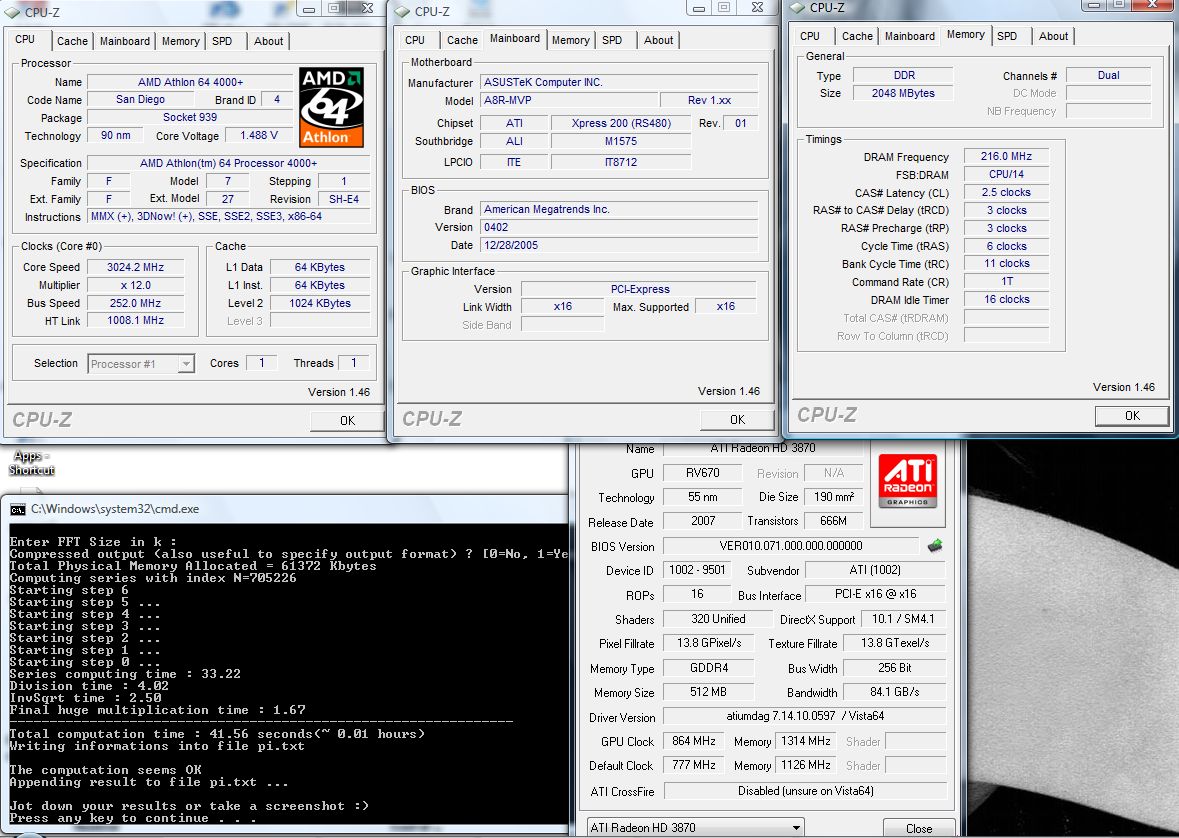This screenshot has width=1179, height=838.
Task: Select CPU tab in right CPU-Z window
Action: [810, 36]
